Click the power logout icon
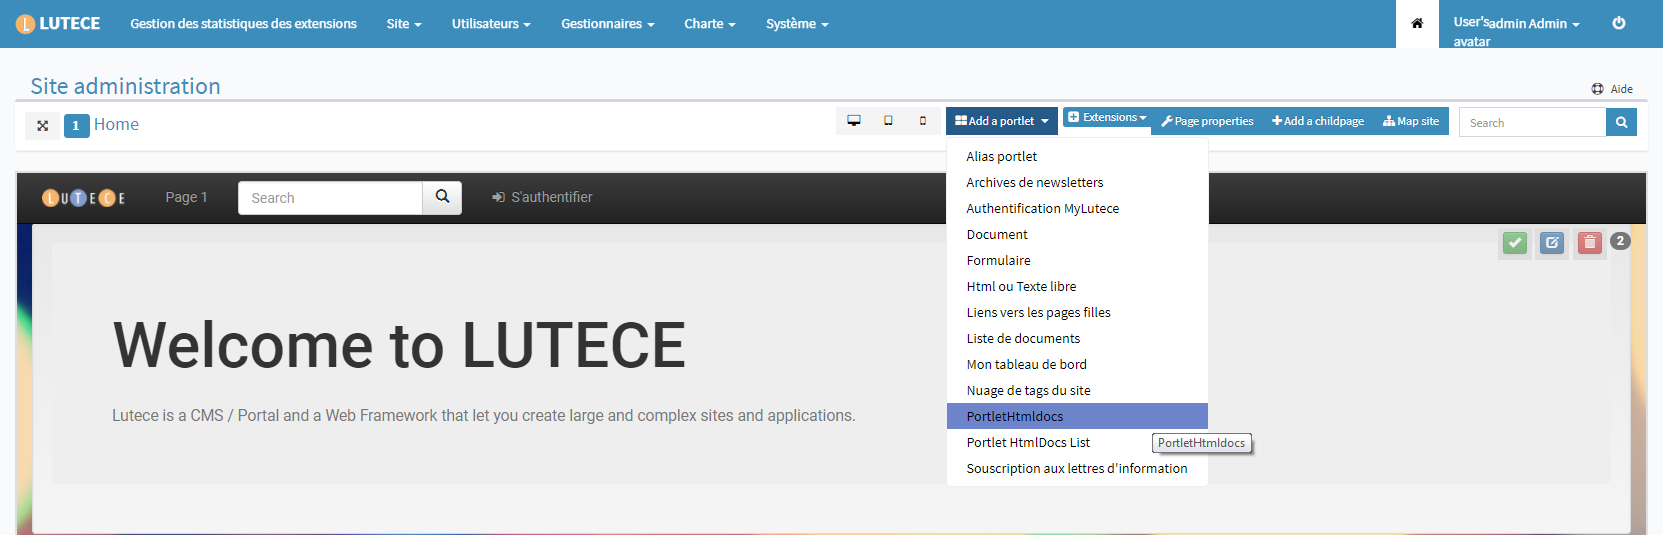 pyautogui.click(x=1619, y=23)
